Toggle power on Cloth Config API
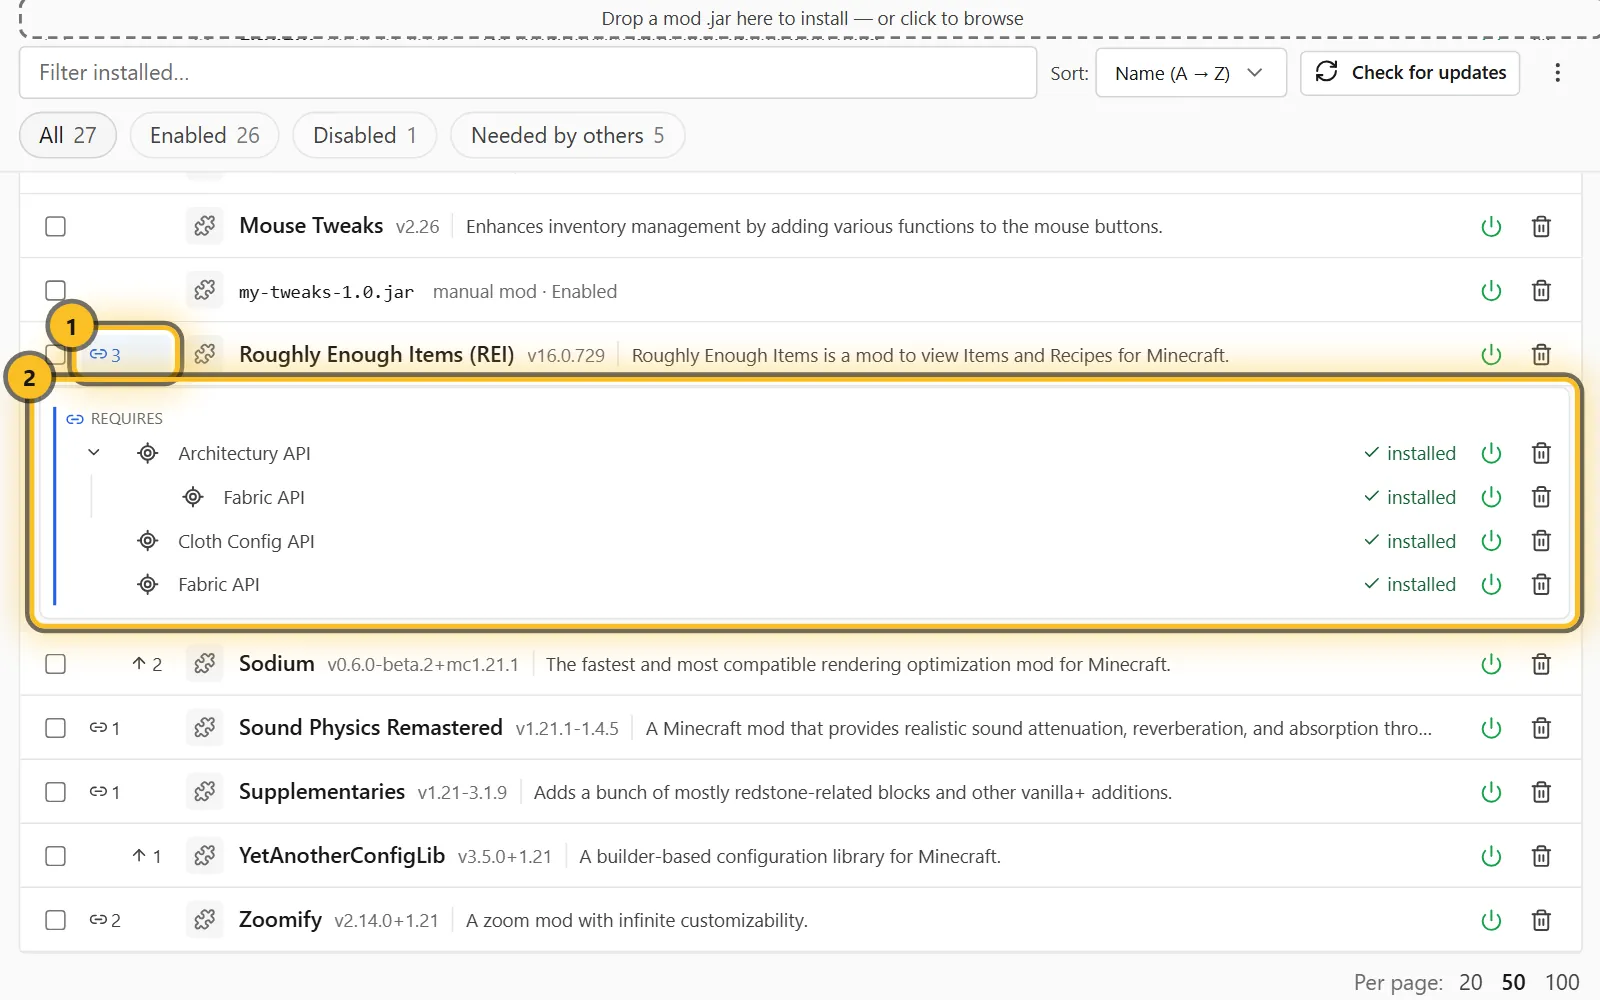 point(1491,541)
